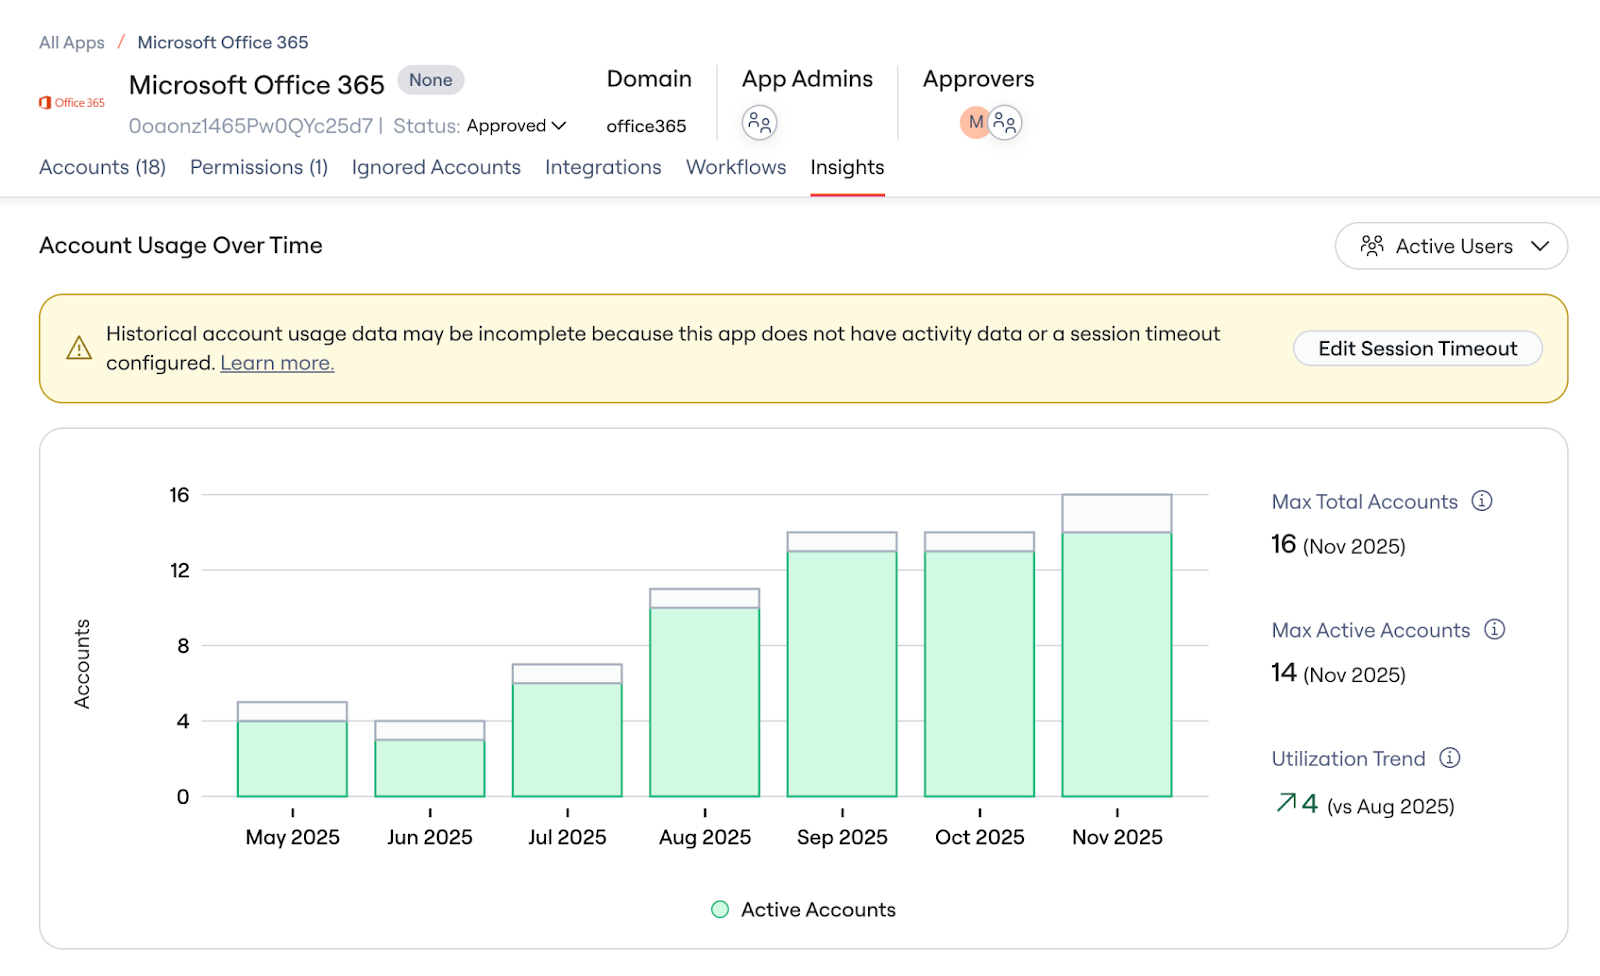
Task: Click the Microsoft Office 365 breadcrumb
Action: pyautogui.click(x=223, y=42)
